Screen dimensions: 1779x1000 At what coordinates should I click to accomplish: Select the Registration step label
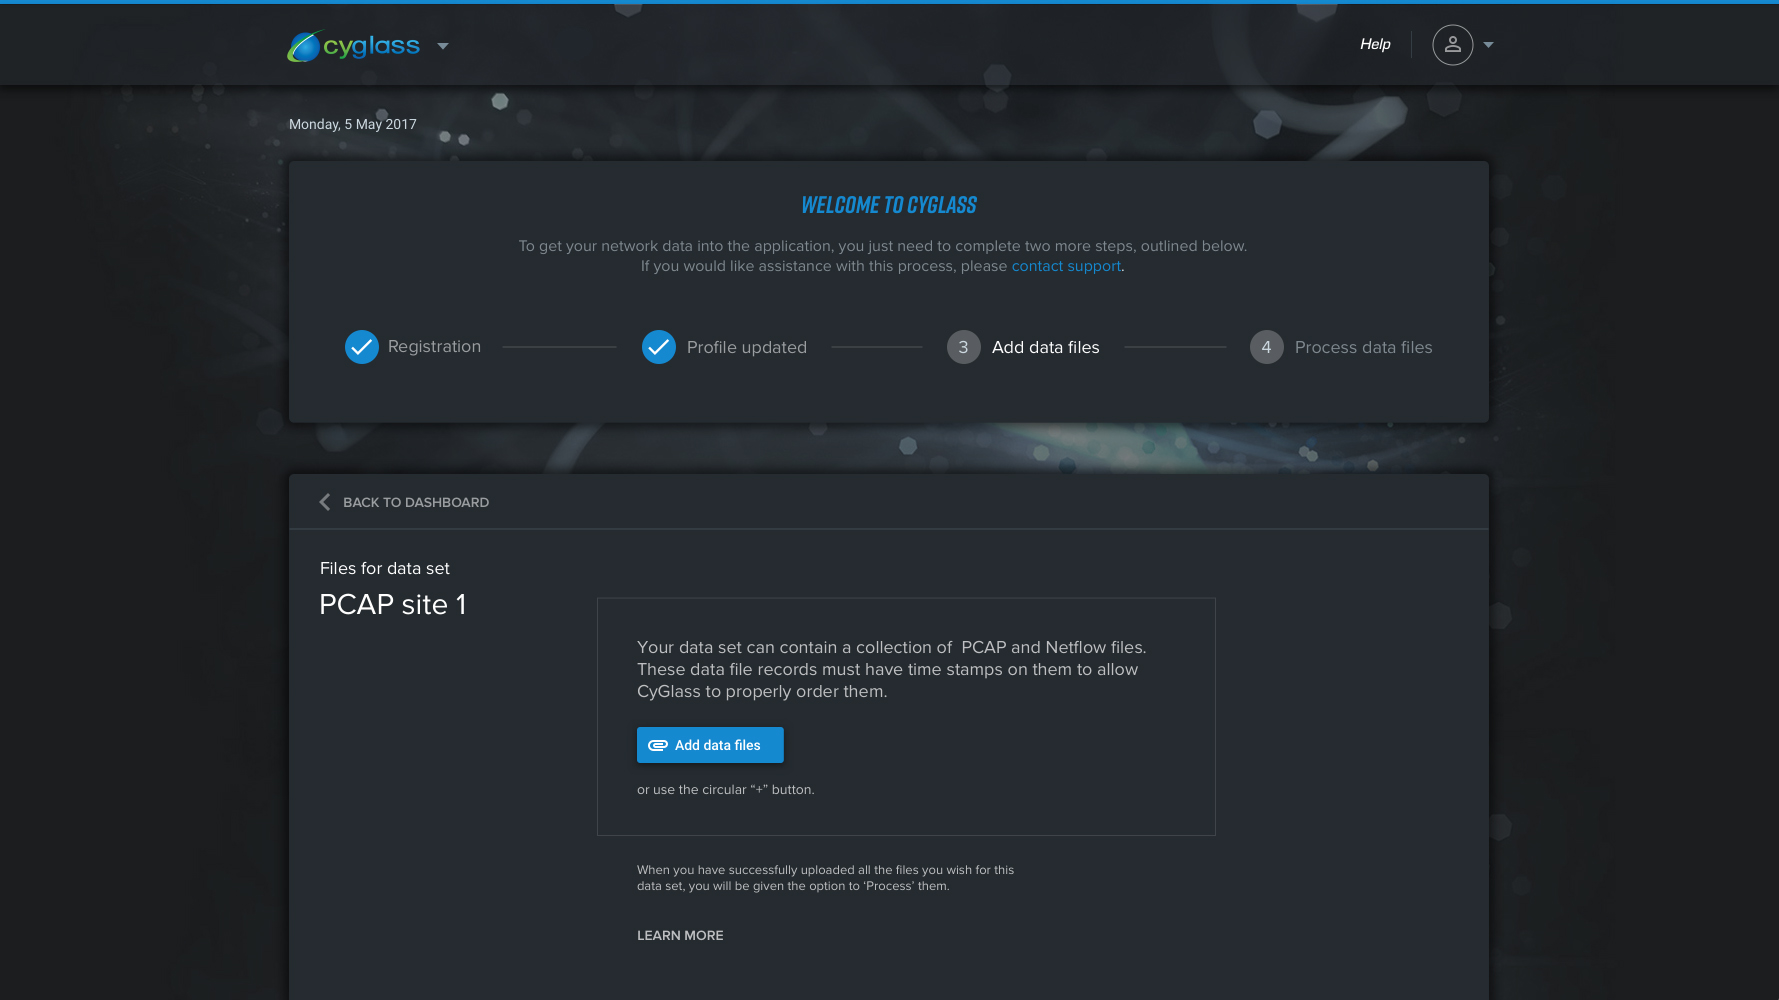434,347
